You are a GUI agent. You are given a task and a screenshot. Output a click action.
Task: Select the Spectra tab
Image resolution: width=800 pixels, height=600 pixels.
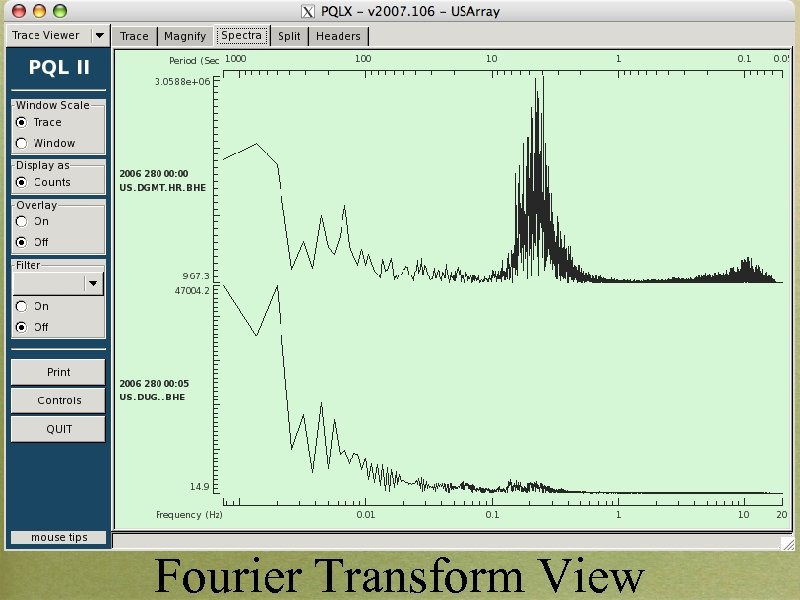(242, 35)
